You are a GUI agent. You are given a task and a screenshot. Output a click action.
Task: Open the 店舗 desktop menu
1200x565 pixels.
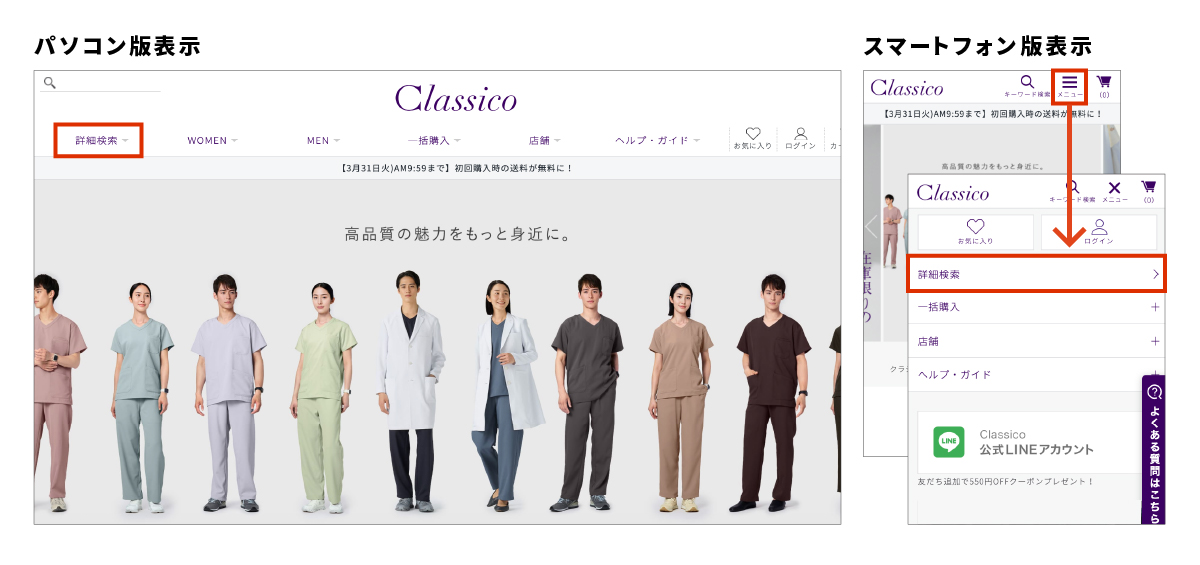[545, 140]
